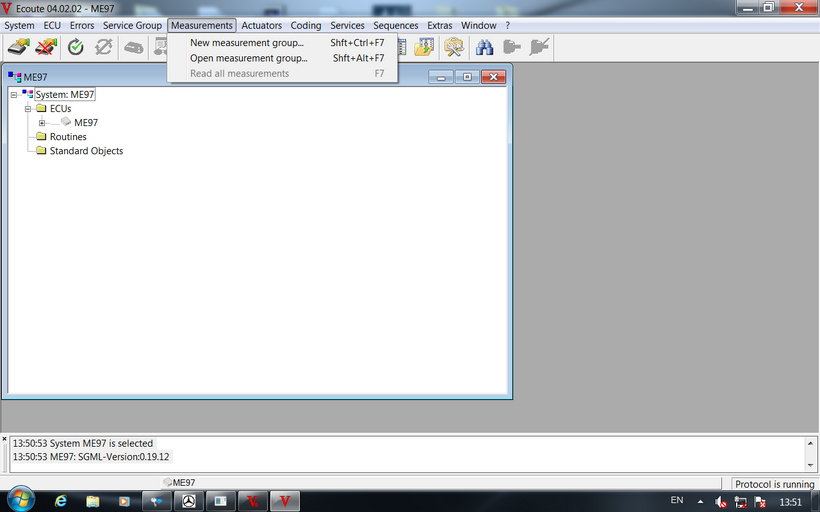Screen dimensions: 820x512
Task: Click the Routines folder icon
Action: click(x=41, y=136)
